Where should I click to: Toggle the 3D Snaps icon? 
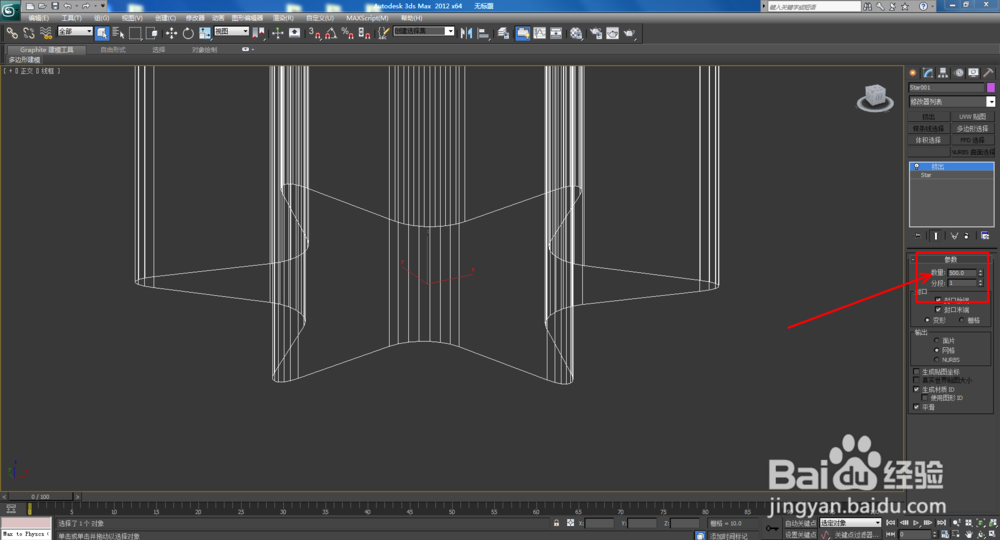(x=314, y=33)
